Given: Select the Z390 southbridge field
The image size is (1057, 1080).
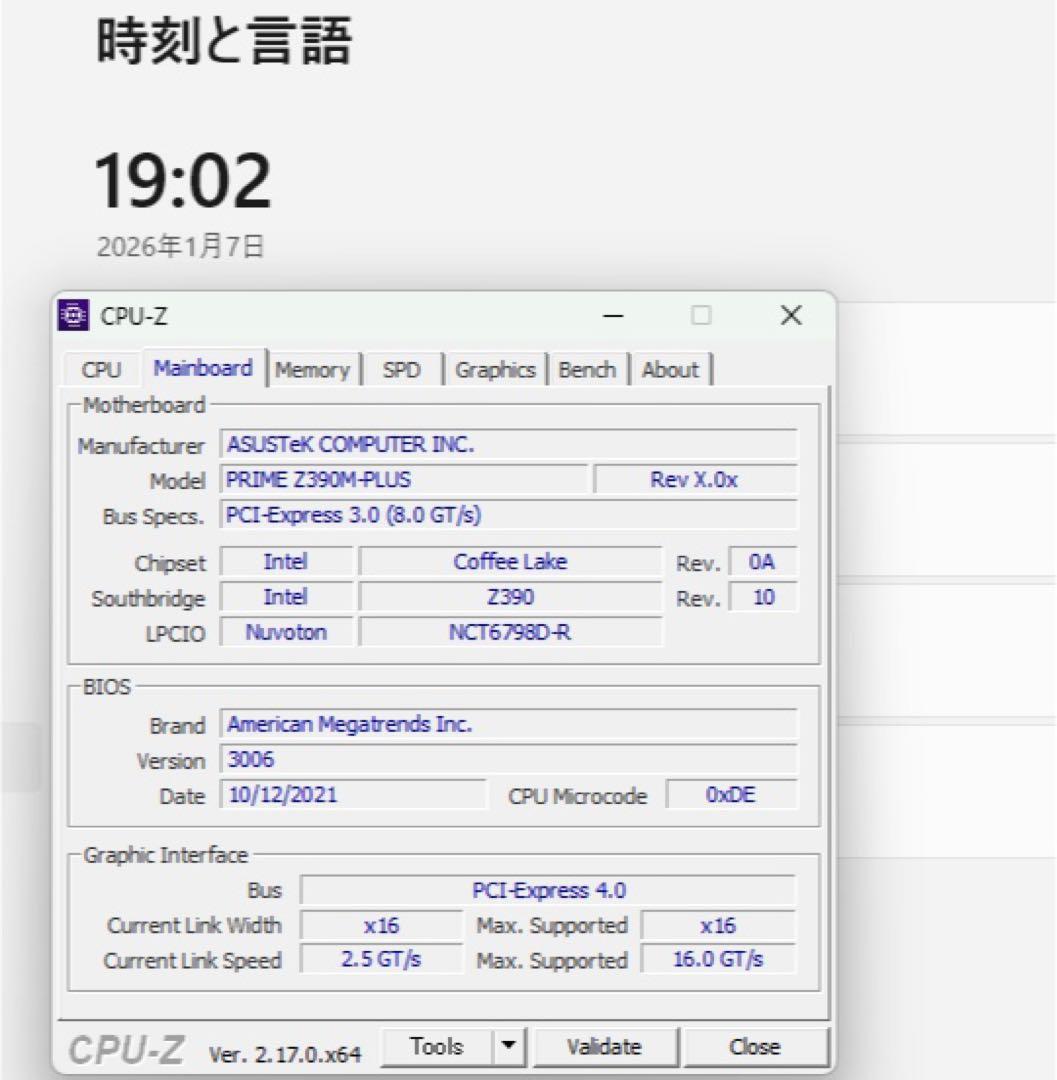Looking at the screenshot, I should point(510,596).
